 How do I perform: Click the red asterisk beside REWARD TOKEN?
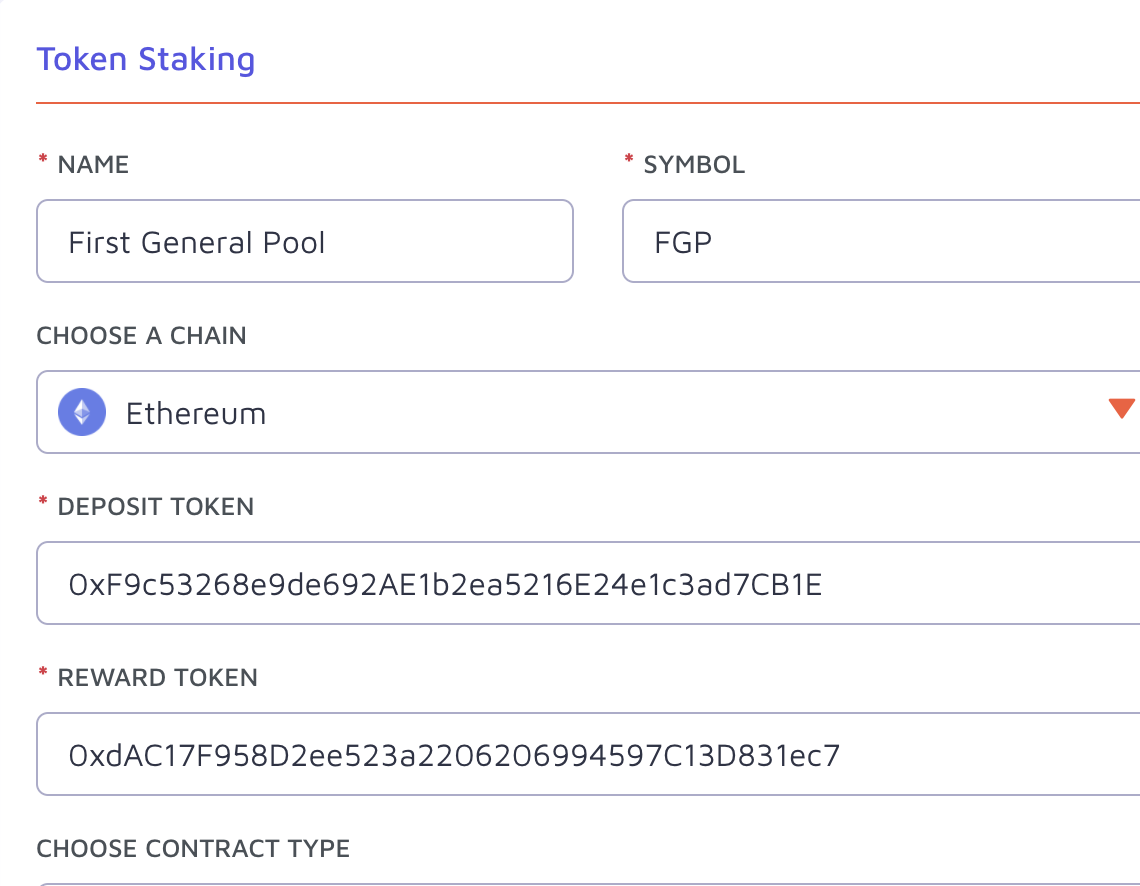[43, 672]
